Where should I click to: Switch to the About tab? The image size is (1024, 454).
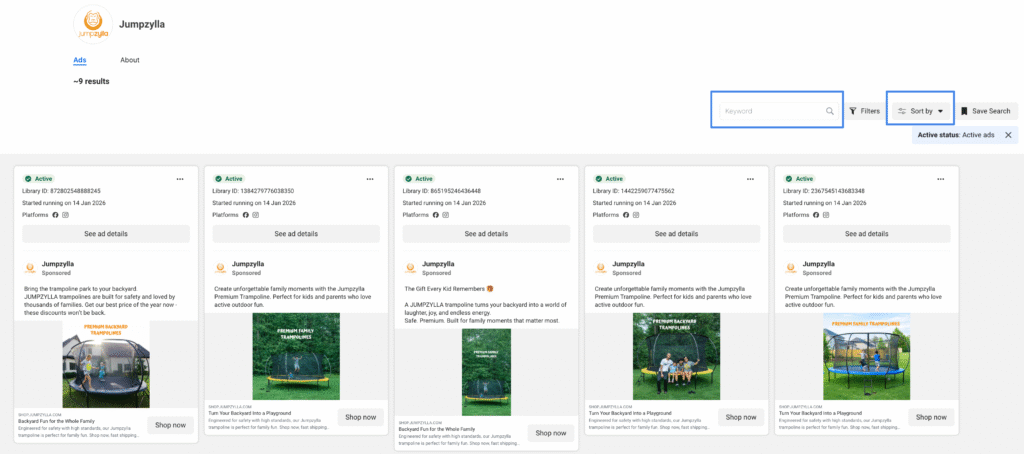click(x=130, y=60)
